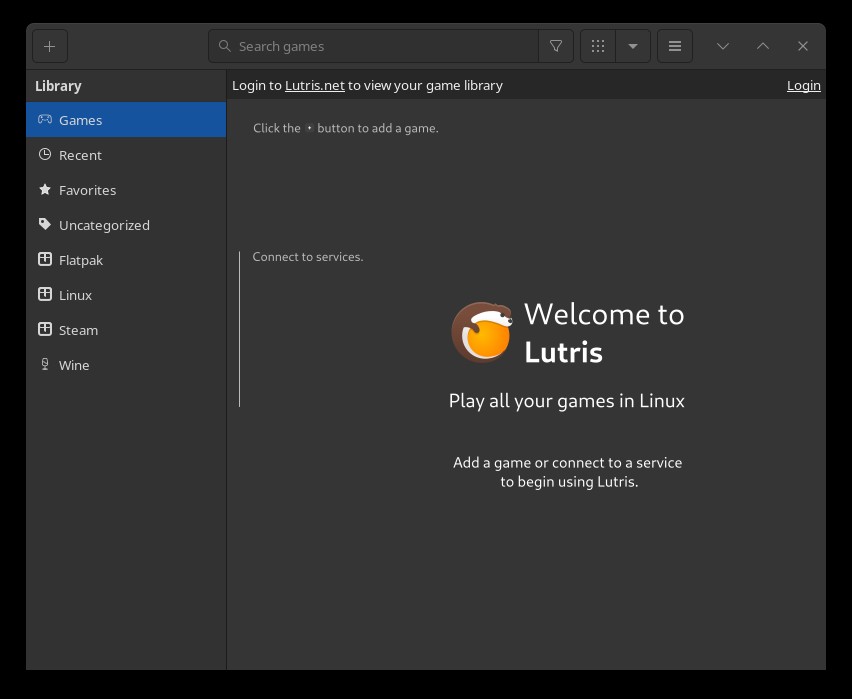Viewport: 852px width, 699px height.
Task: Click the Lutris otter logo
Action: [x=482, y=332]
